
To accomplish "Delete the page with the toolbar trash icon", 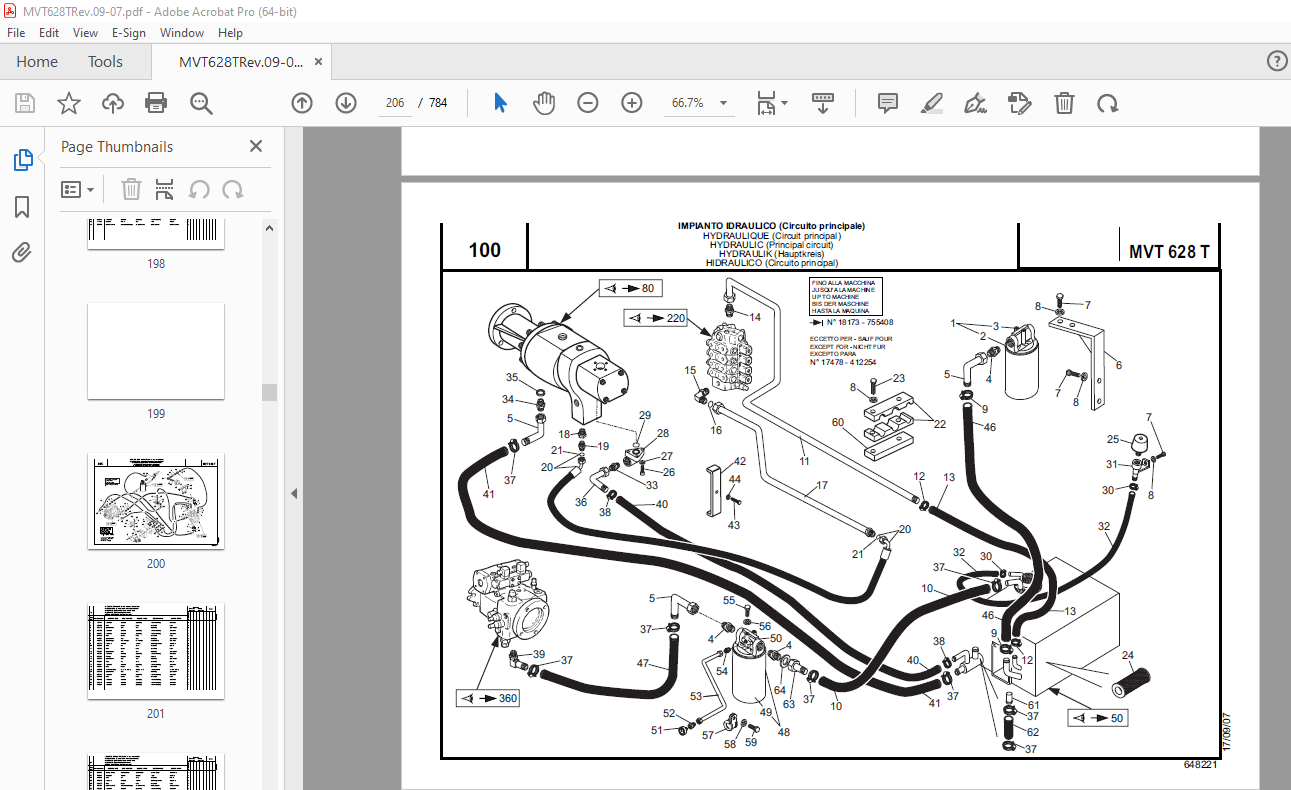I will (1065, 103).
